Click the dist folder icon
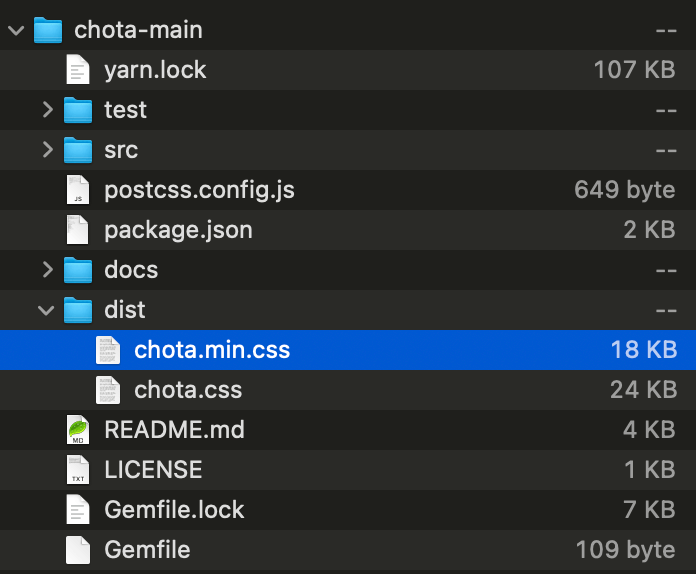Image resolution: width=696 pixels, height=574 pixels. [78, 310]
